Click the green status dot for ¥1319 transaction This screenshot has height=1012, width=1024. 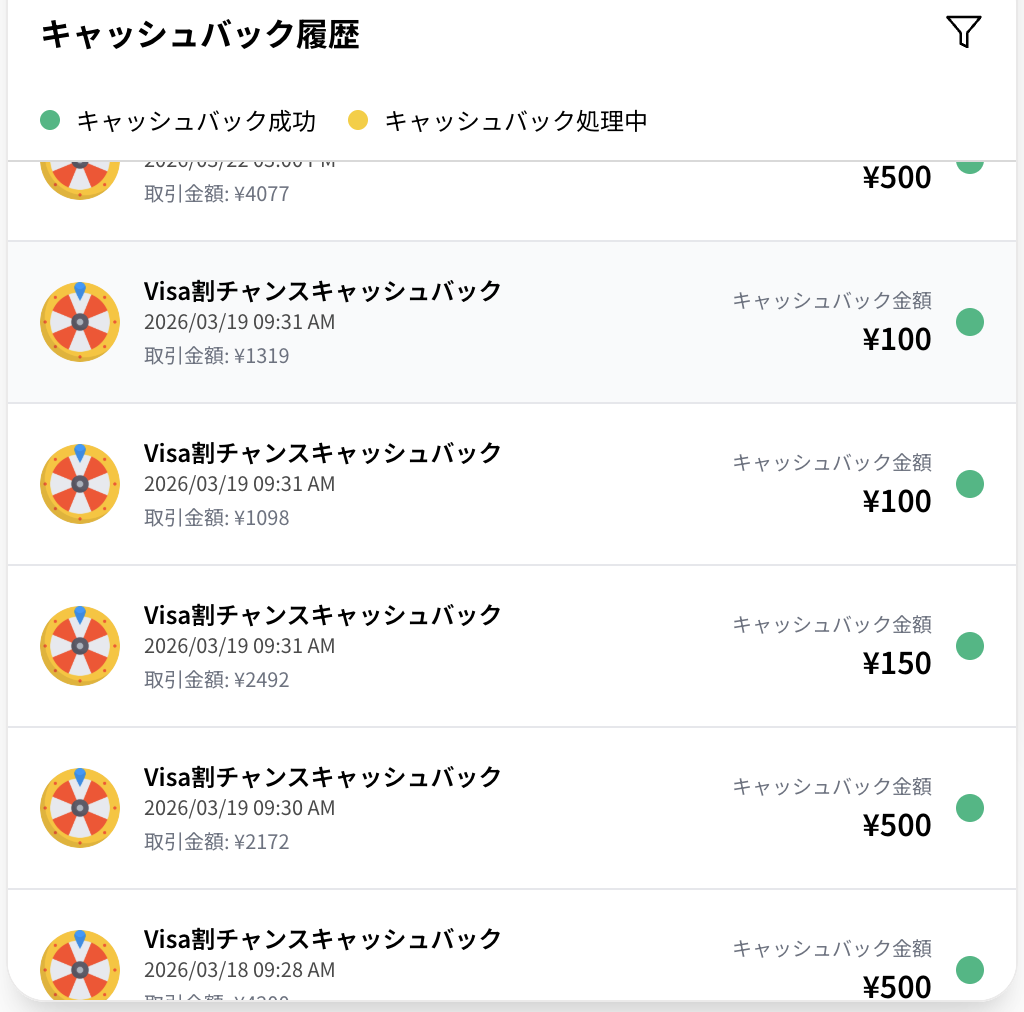coord(970,322)
